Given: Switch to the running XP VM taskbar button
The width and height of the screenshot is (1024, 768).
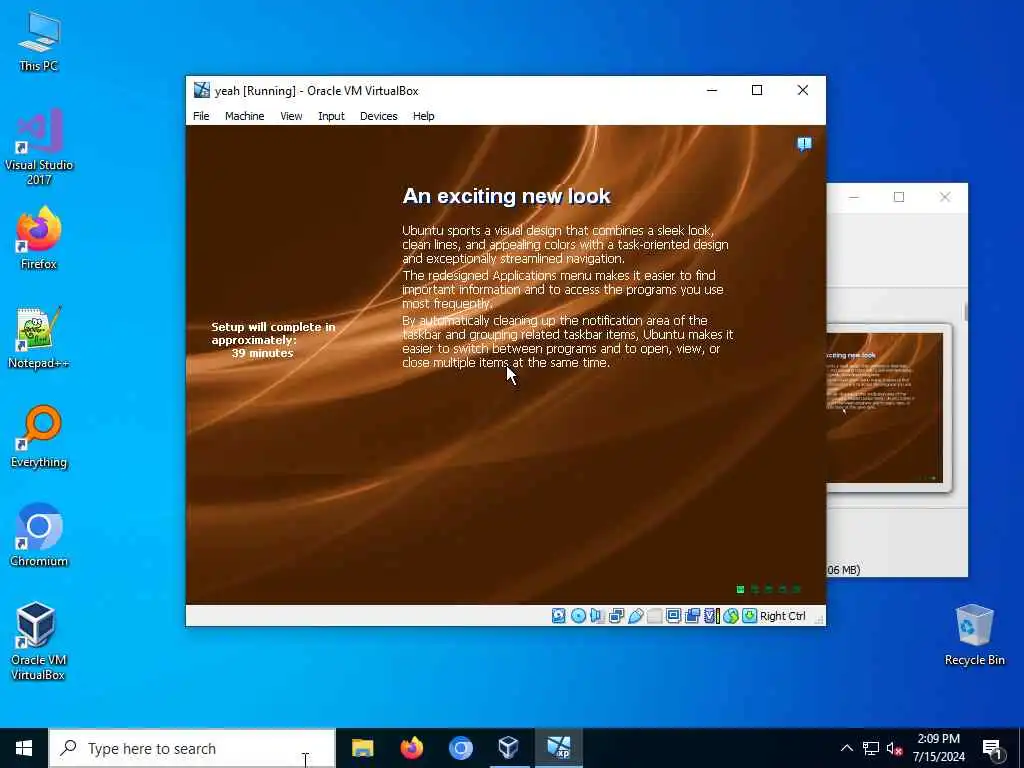Looking at the screenshot, I should [559, 748].
